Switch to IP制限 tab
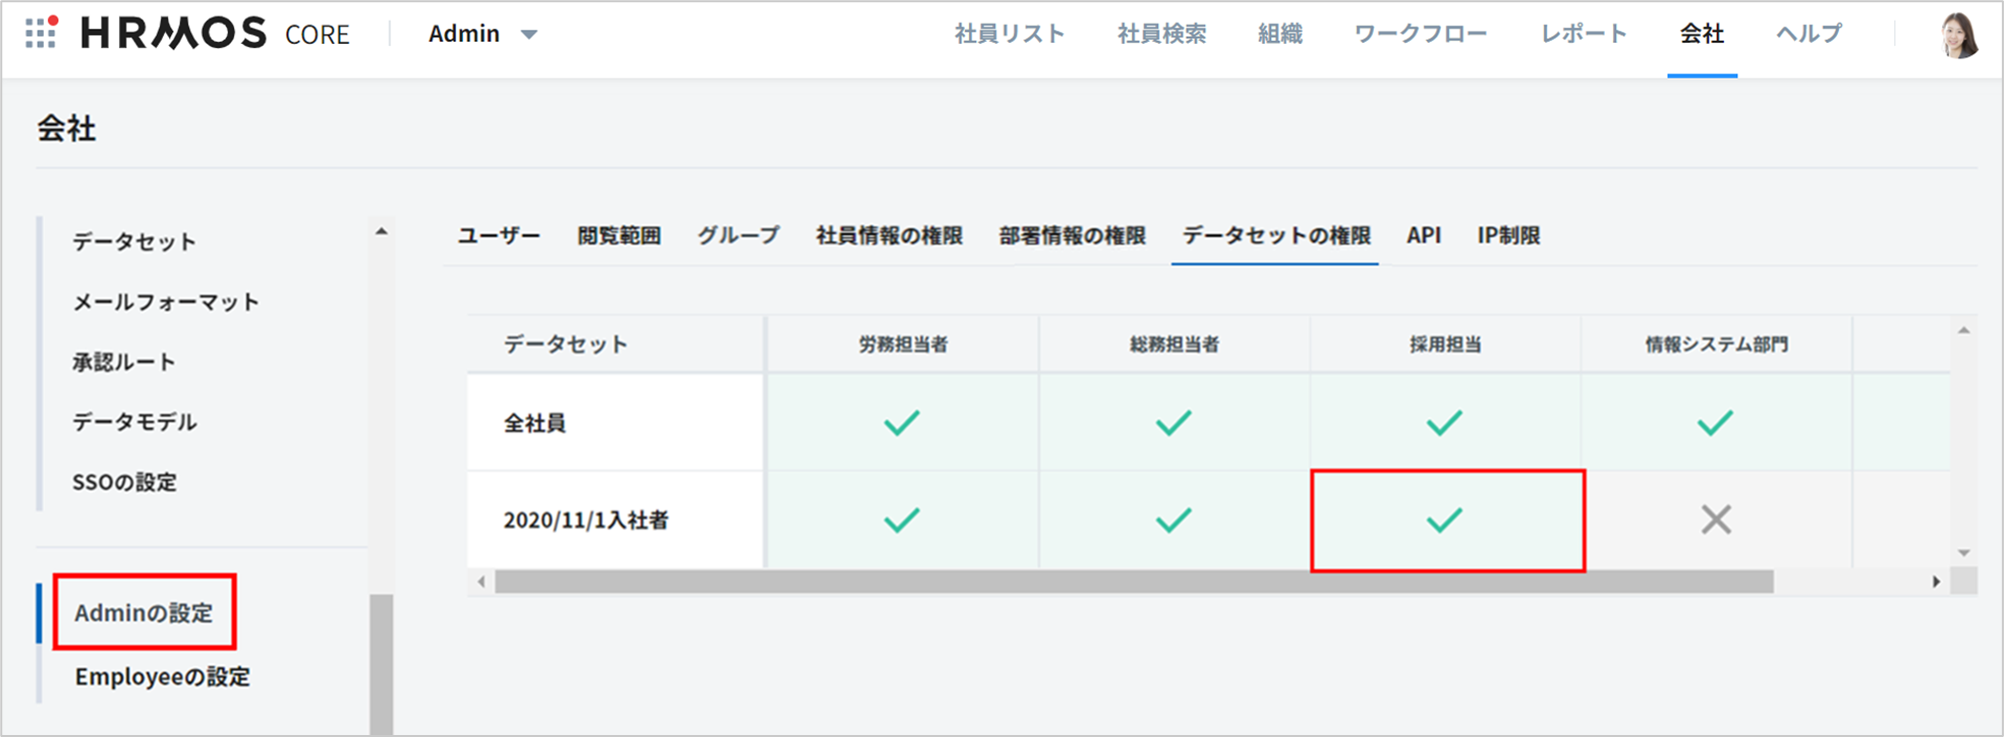Viewport: 2004px width, 737px height. coord(1508,236)
